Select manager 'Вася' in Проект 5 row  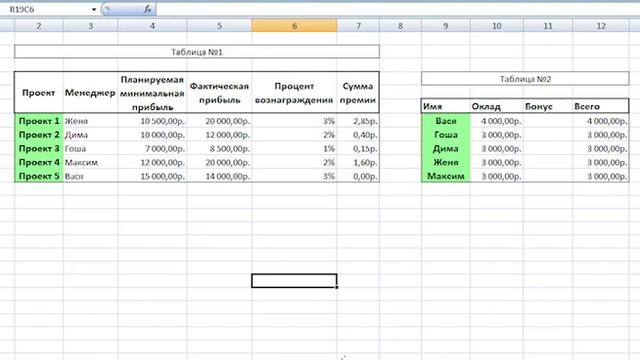[x=91, y=176]
